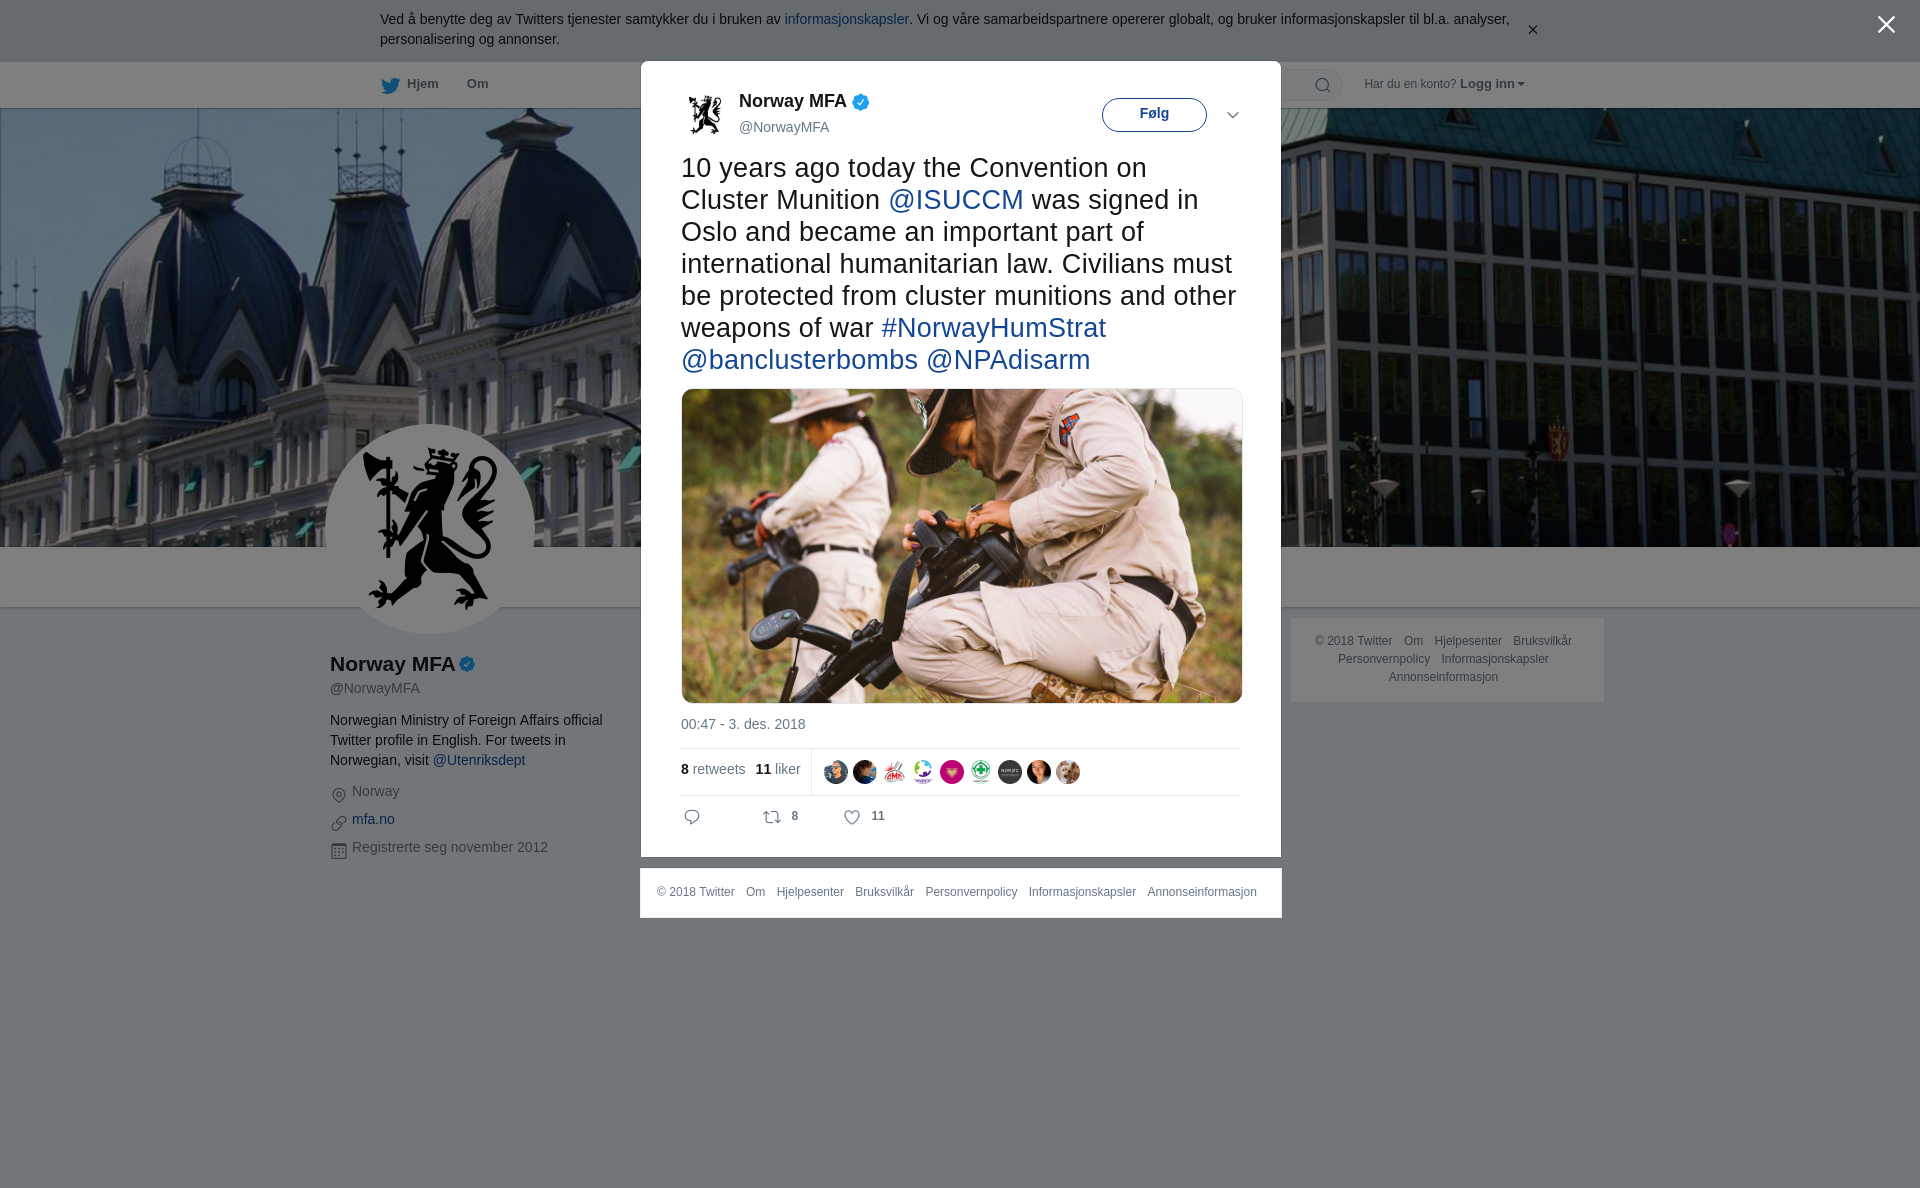Open the Norway MFA lion avatar in tweet

(705, 114)
